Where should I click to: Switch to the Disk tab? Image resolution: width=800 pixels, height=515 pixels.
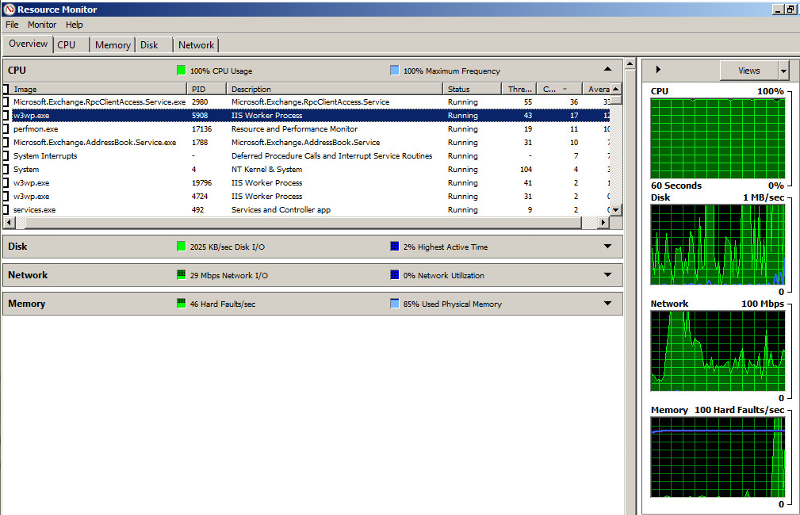pyautogui.click(x=154, y=45)
